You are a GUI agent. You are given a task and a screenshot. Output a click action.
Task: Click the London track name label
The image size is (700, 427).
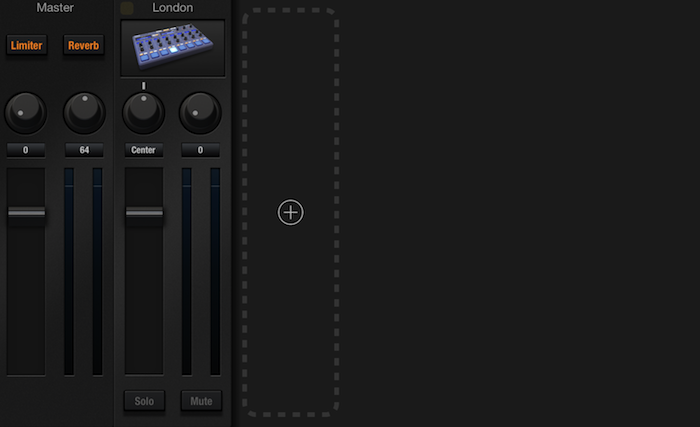(x=173, y=8)
